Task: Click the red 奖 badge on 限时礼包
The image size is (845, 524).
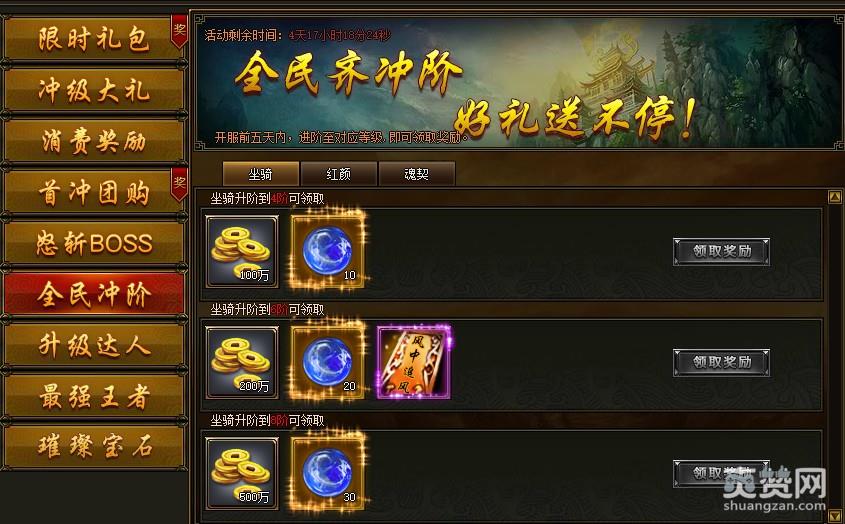Action: coord(179,30)
